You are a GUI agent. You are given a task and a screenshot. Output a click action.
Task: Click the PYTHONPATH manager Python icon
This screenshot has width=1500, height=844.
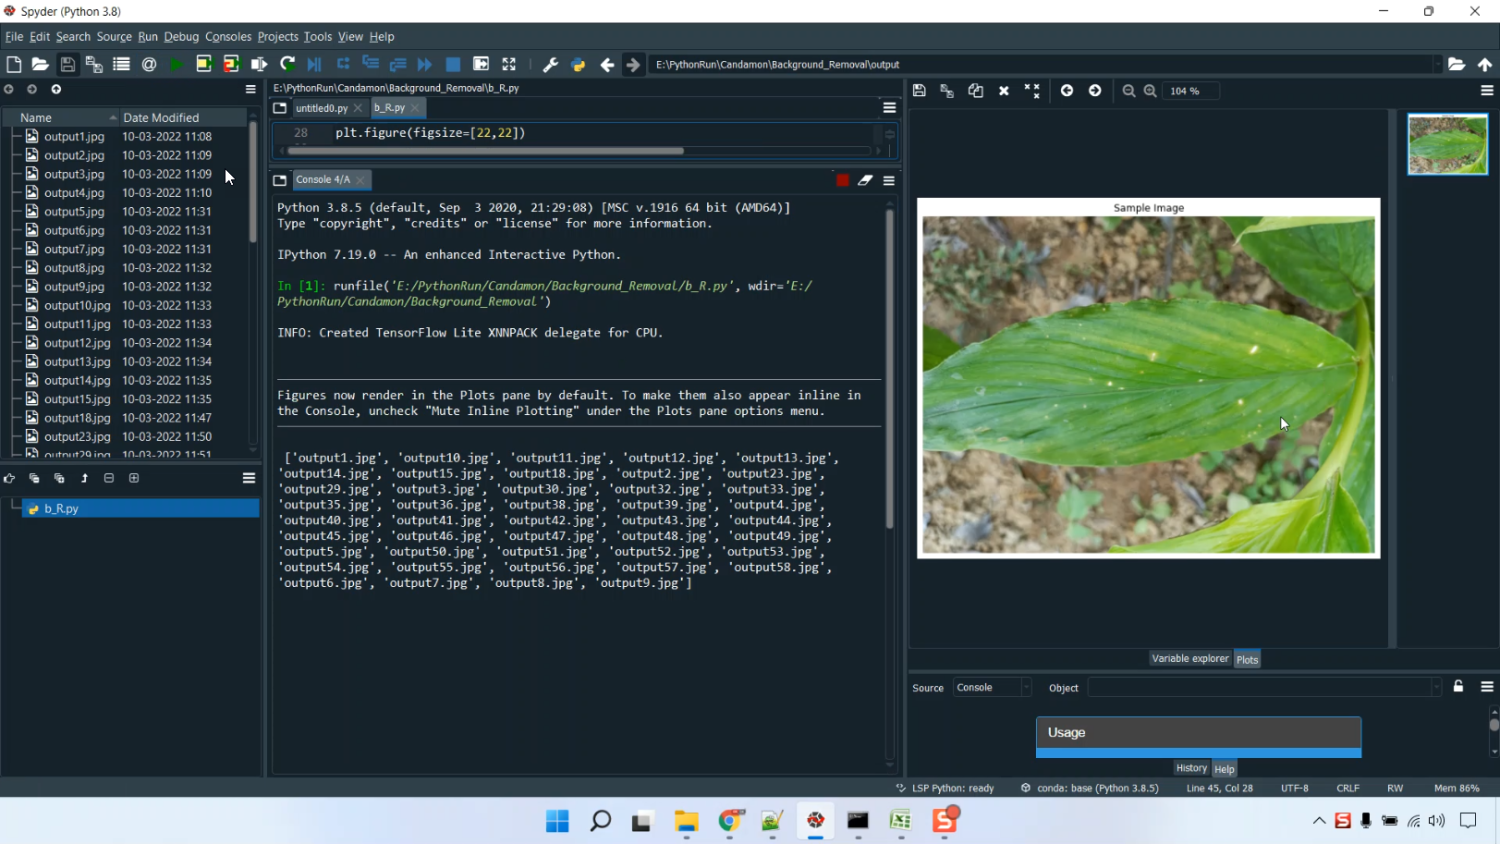pyautogui.click(x=578, y=64)
